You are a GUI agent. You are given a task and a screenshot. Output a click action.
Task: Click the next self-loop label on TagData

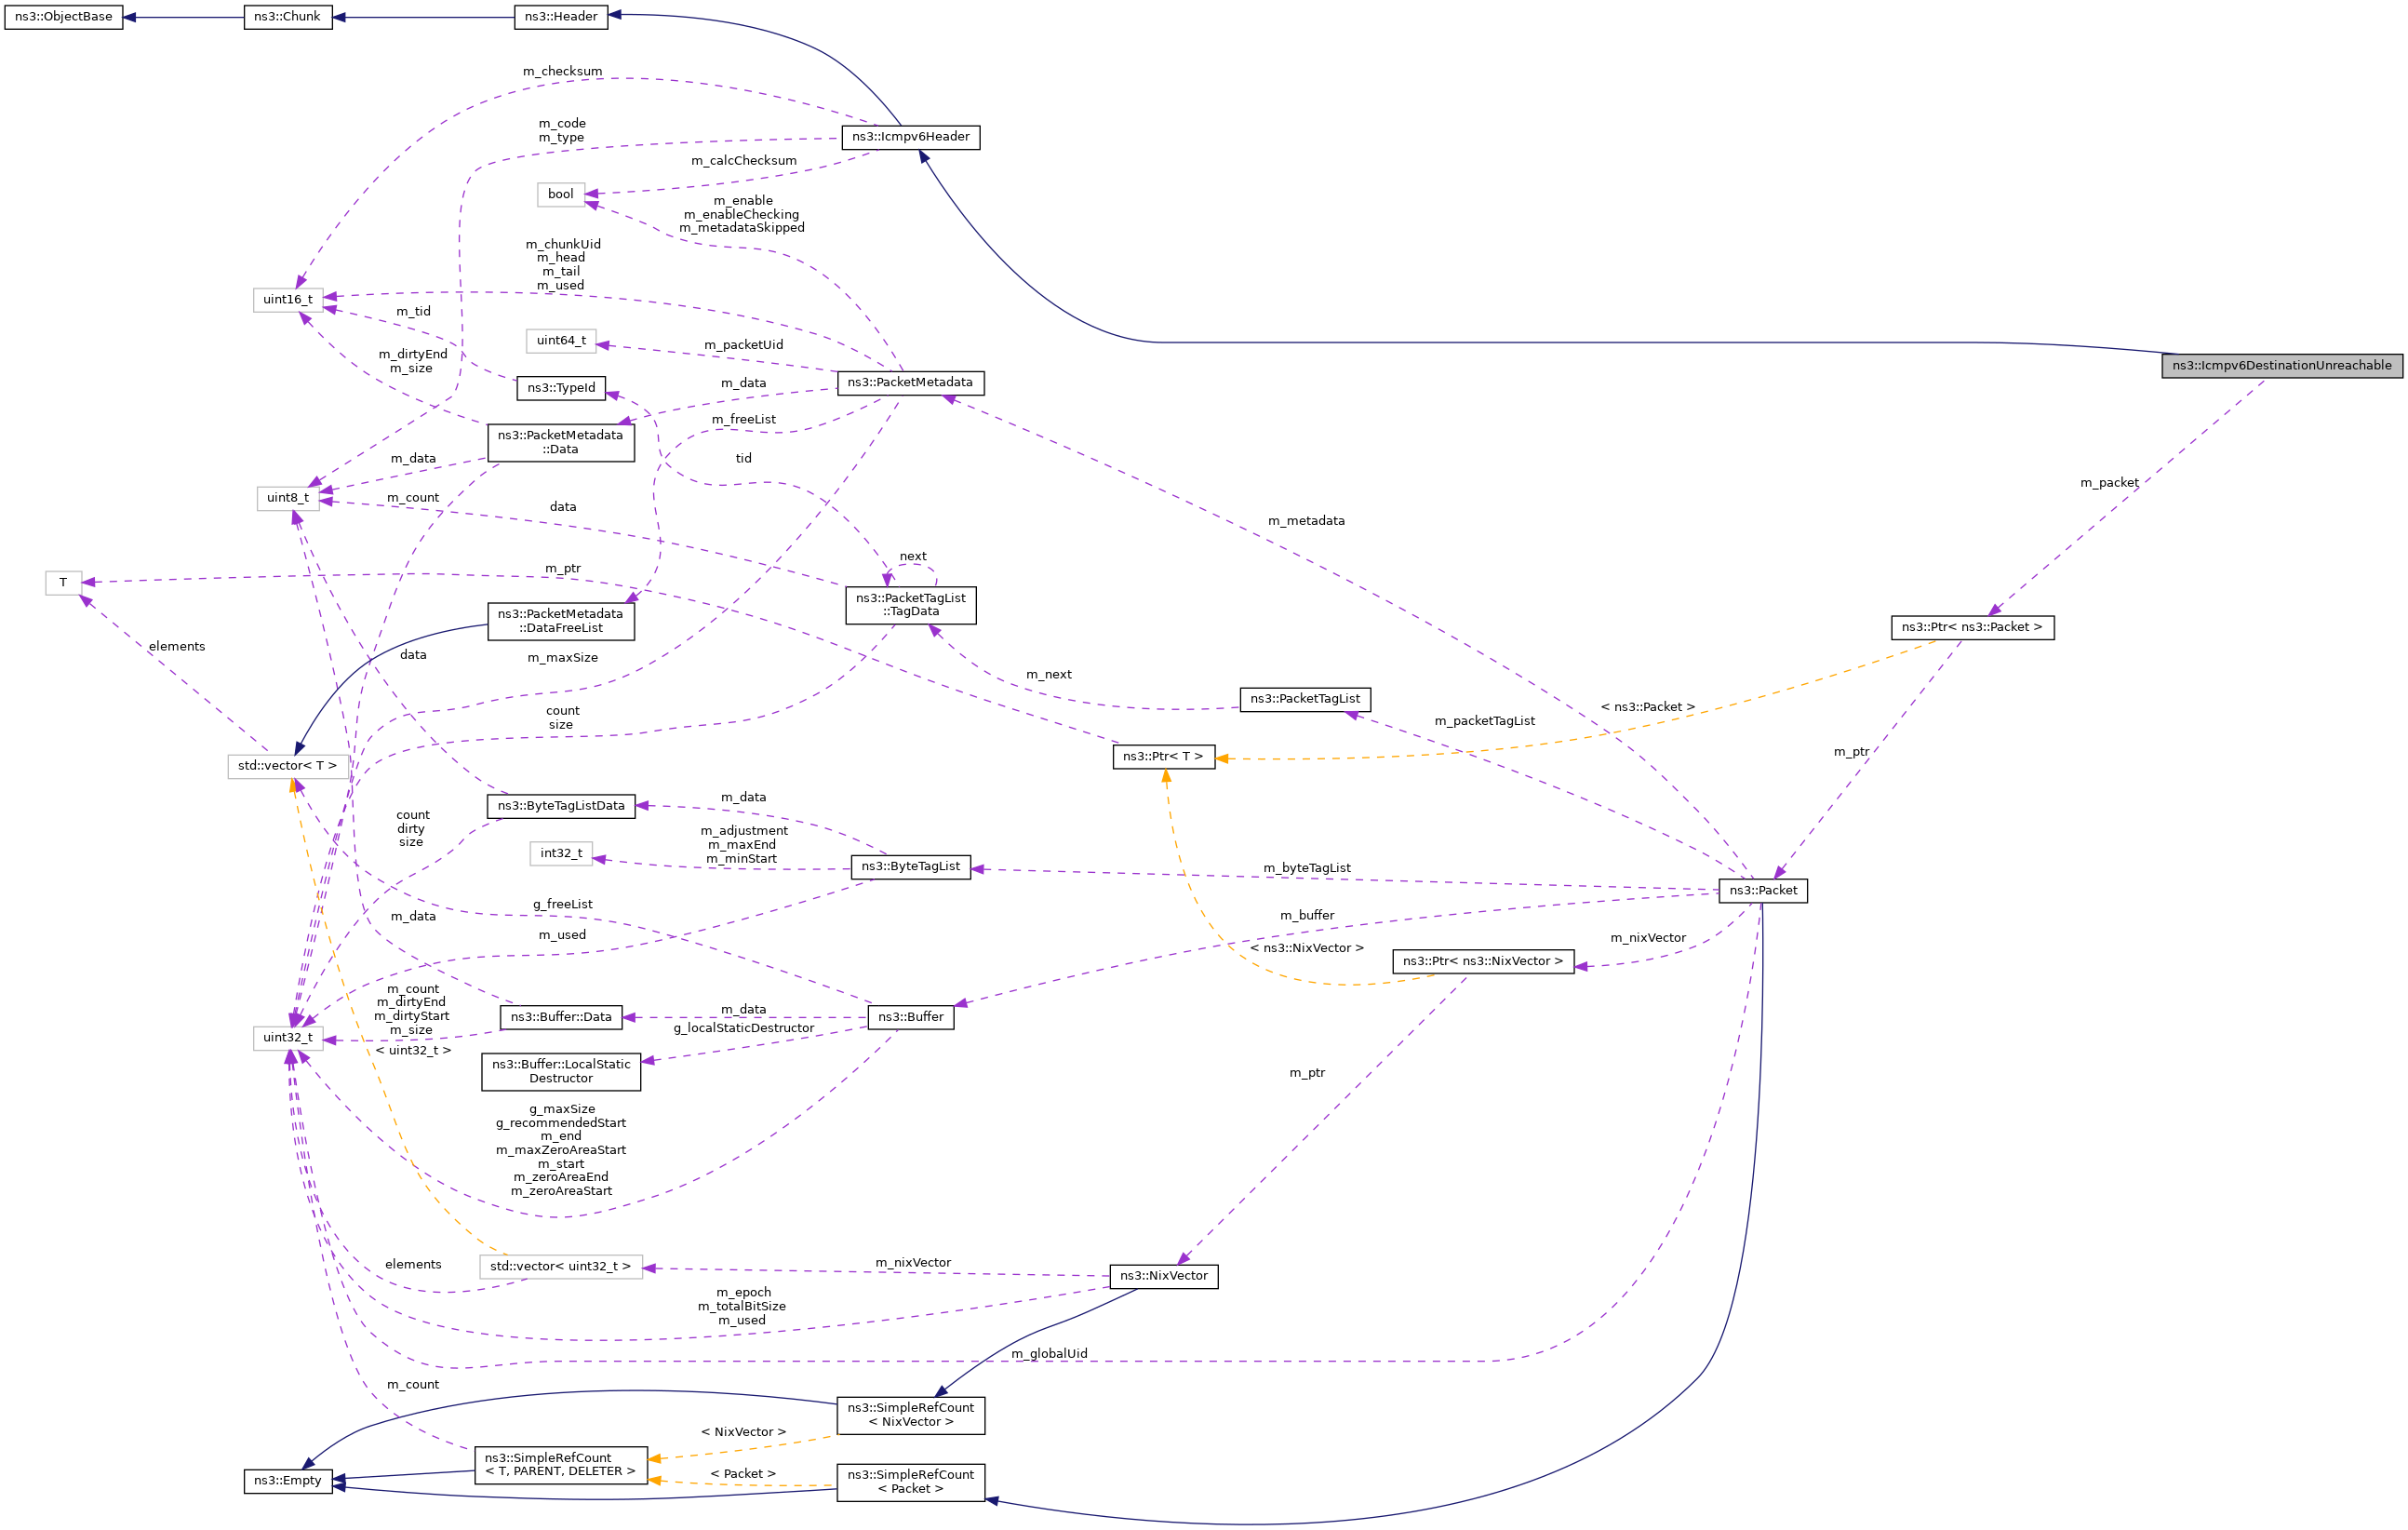point(913,557)
